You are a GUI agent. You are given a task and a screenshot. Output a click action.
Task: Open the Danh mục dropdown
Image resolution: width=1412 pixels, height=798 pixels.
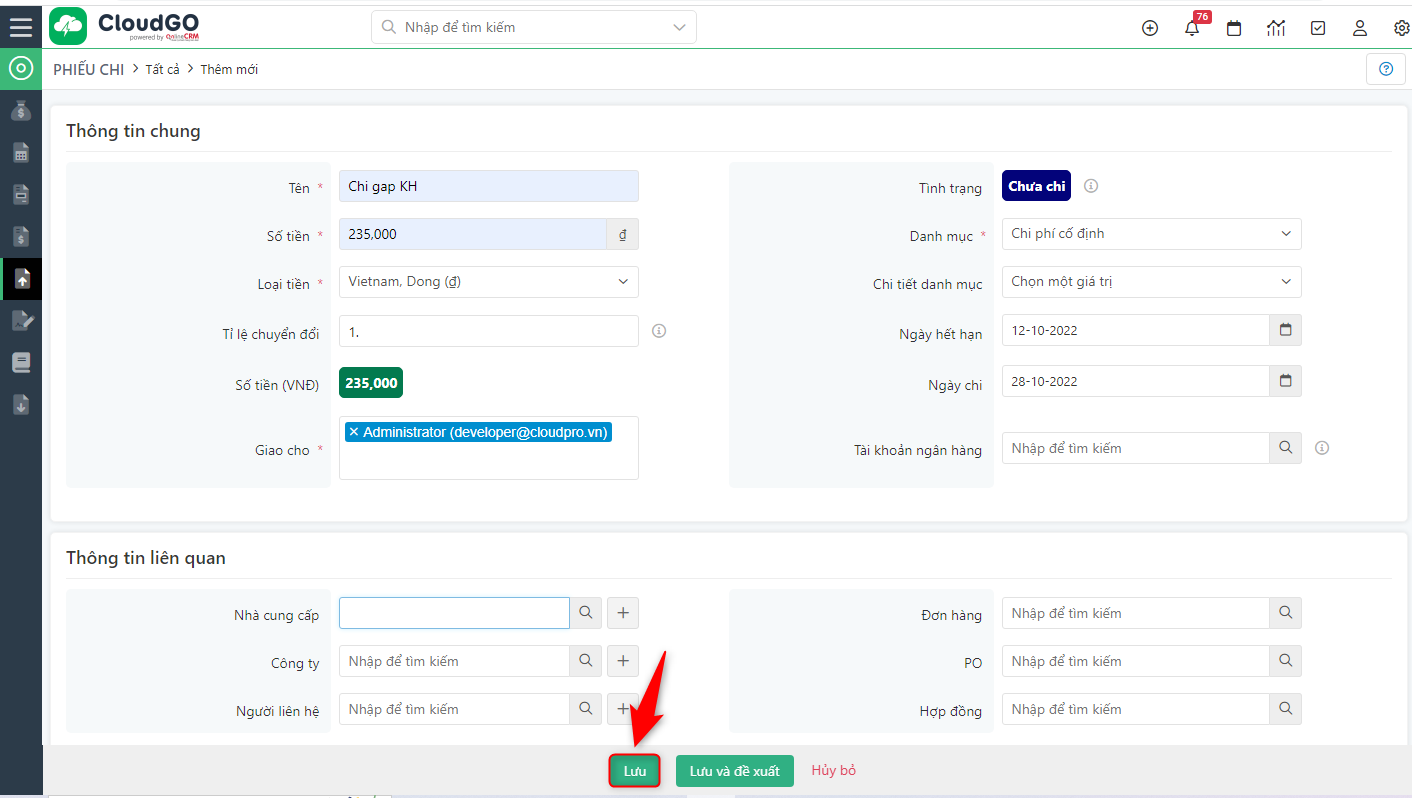[1150, 233]
